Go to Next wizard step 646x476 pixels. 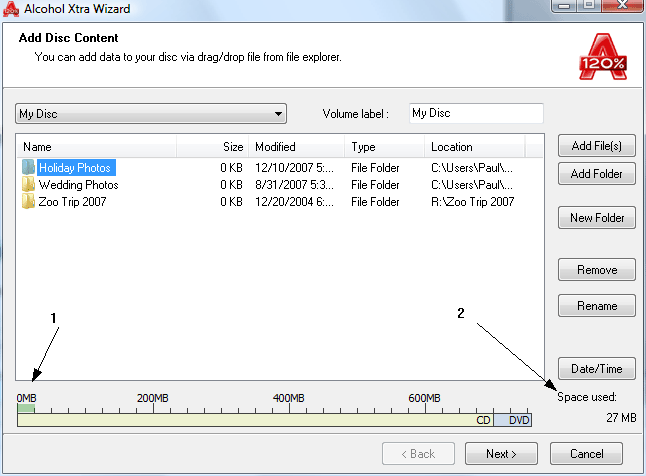[x=501, y=454]
